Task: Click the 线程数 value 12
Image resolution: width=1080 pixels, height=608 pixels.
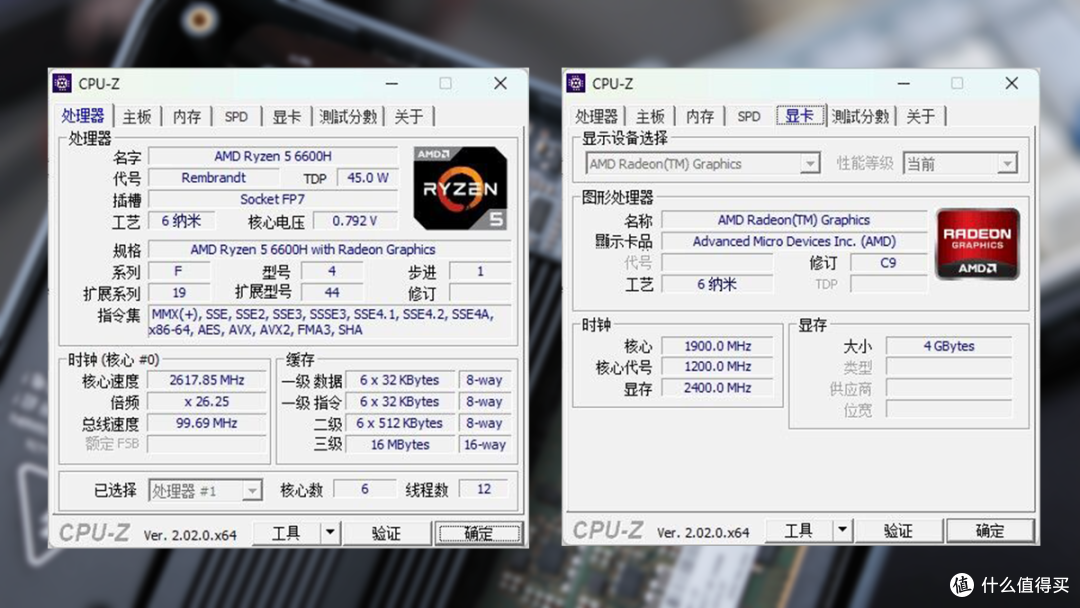Action: pyautogui.click(x=484, y=489)
